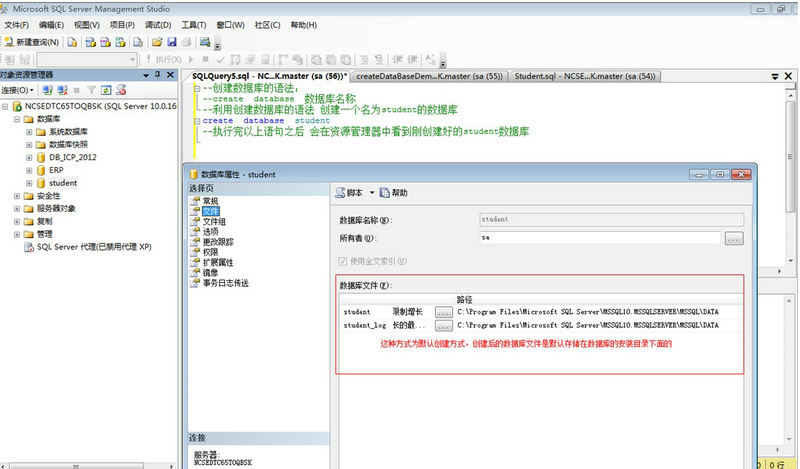Click the Execute (执行) button
Viewport: 800px width, 469px height.
pos(163,60)
